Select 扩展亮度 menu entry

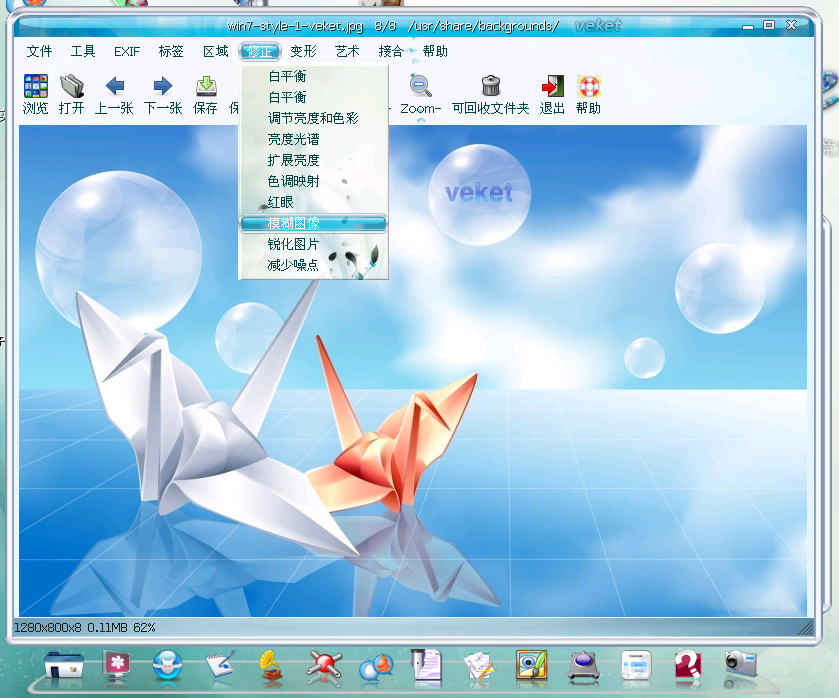[x=314, y=160]
